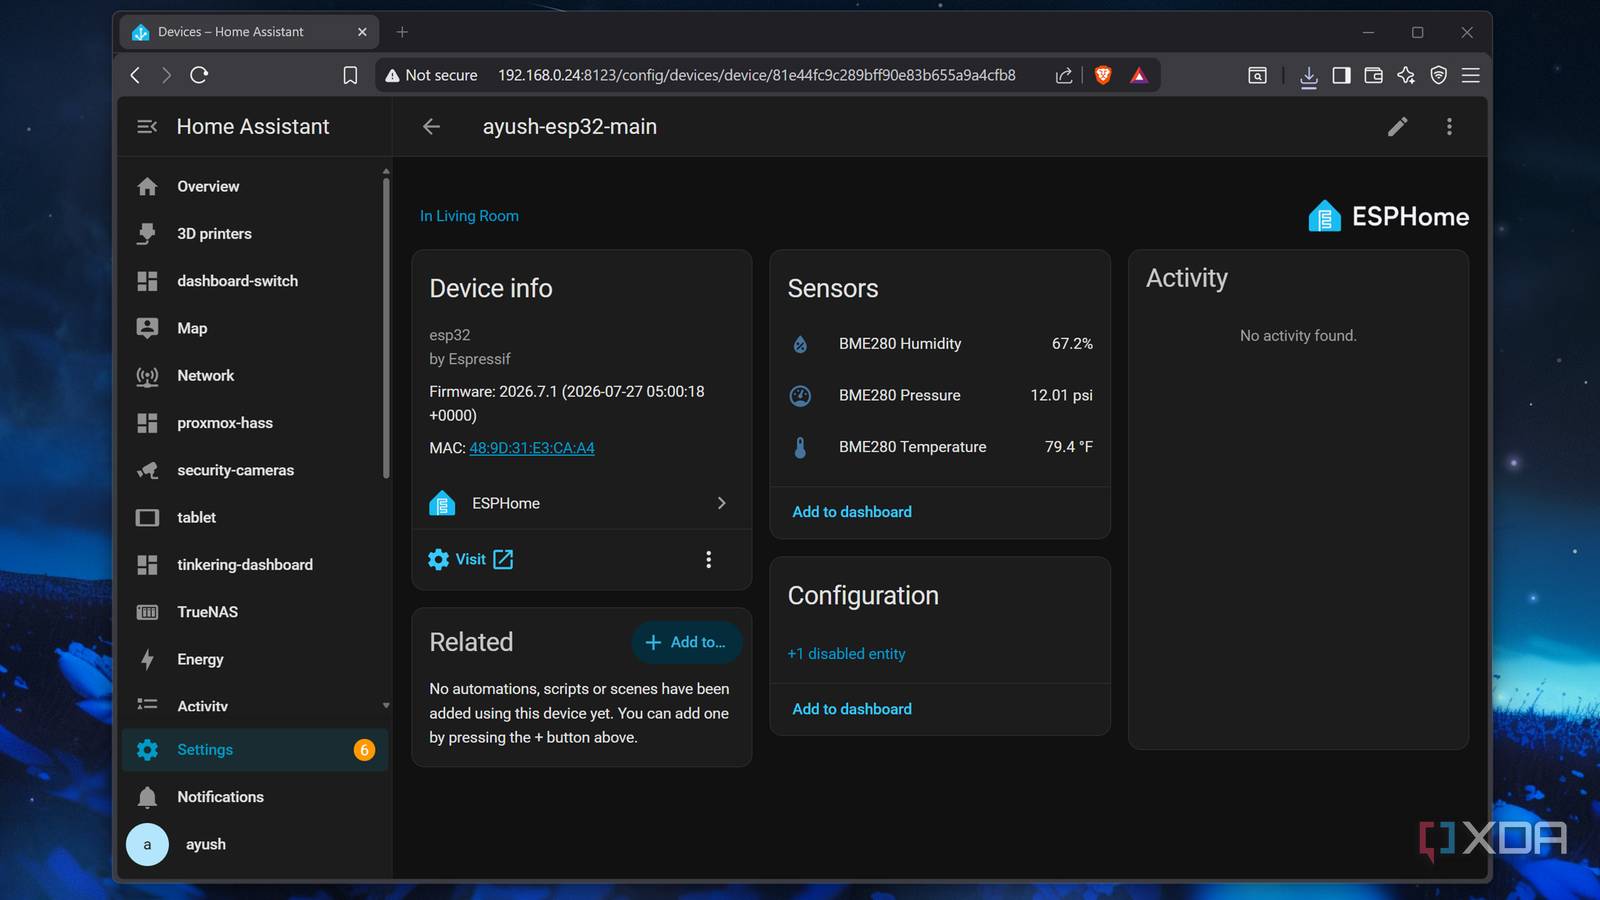Open the browser downloads panel
This screenshot has height=900, width=1600.
coord(1308,76)
